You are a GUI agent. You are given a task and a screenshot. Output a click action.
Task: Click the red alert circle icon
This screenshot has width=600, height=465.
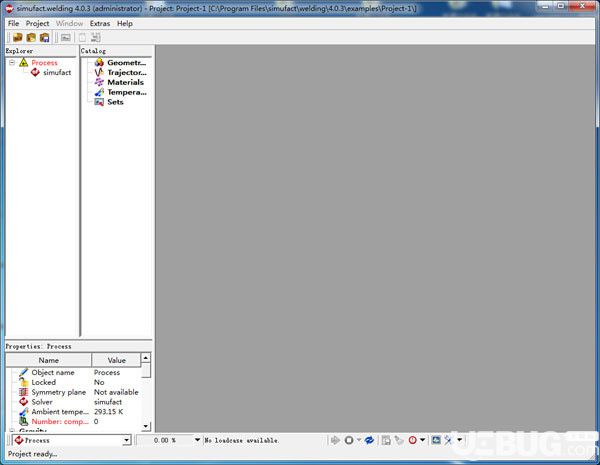pos(412,440)
